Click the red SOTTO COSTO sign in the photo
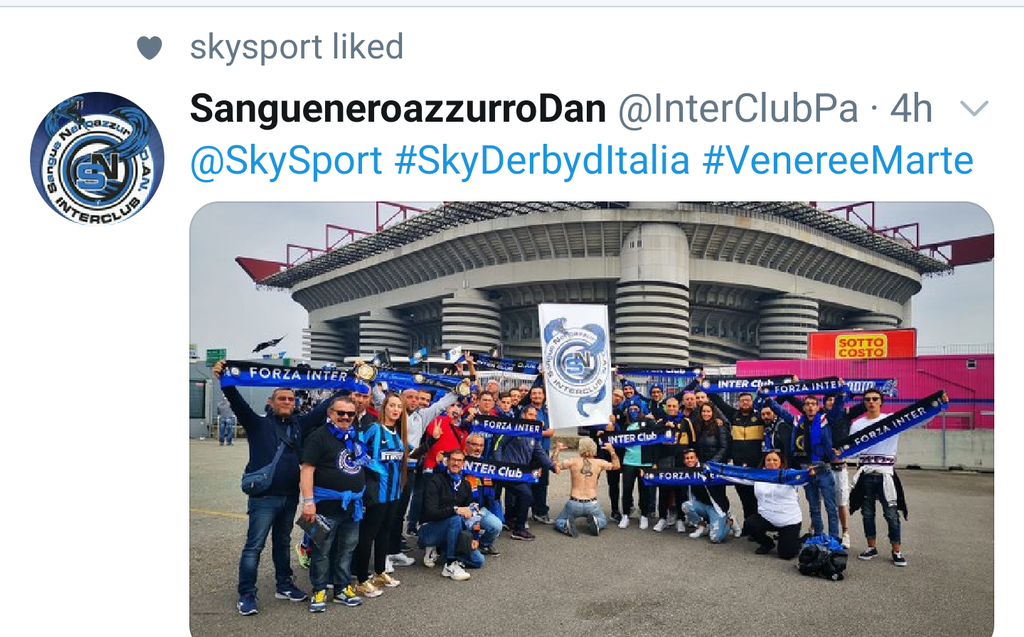The height and width of the screenshot is (637, 1024). click(x=861, y=346)
